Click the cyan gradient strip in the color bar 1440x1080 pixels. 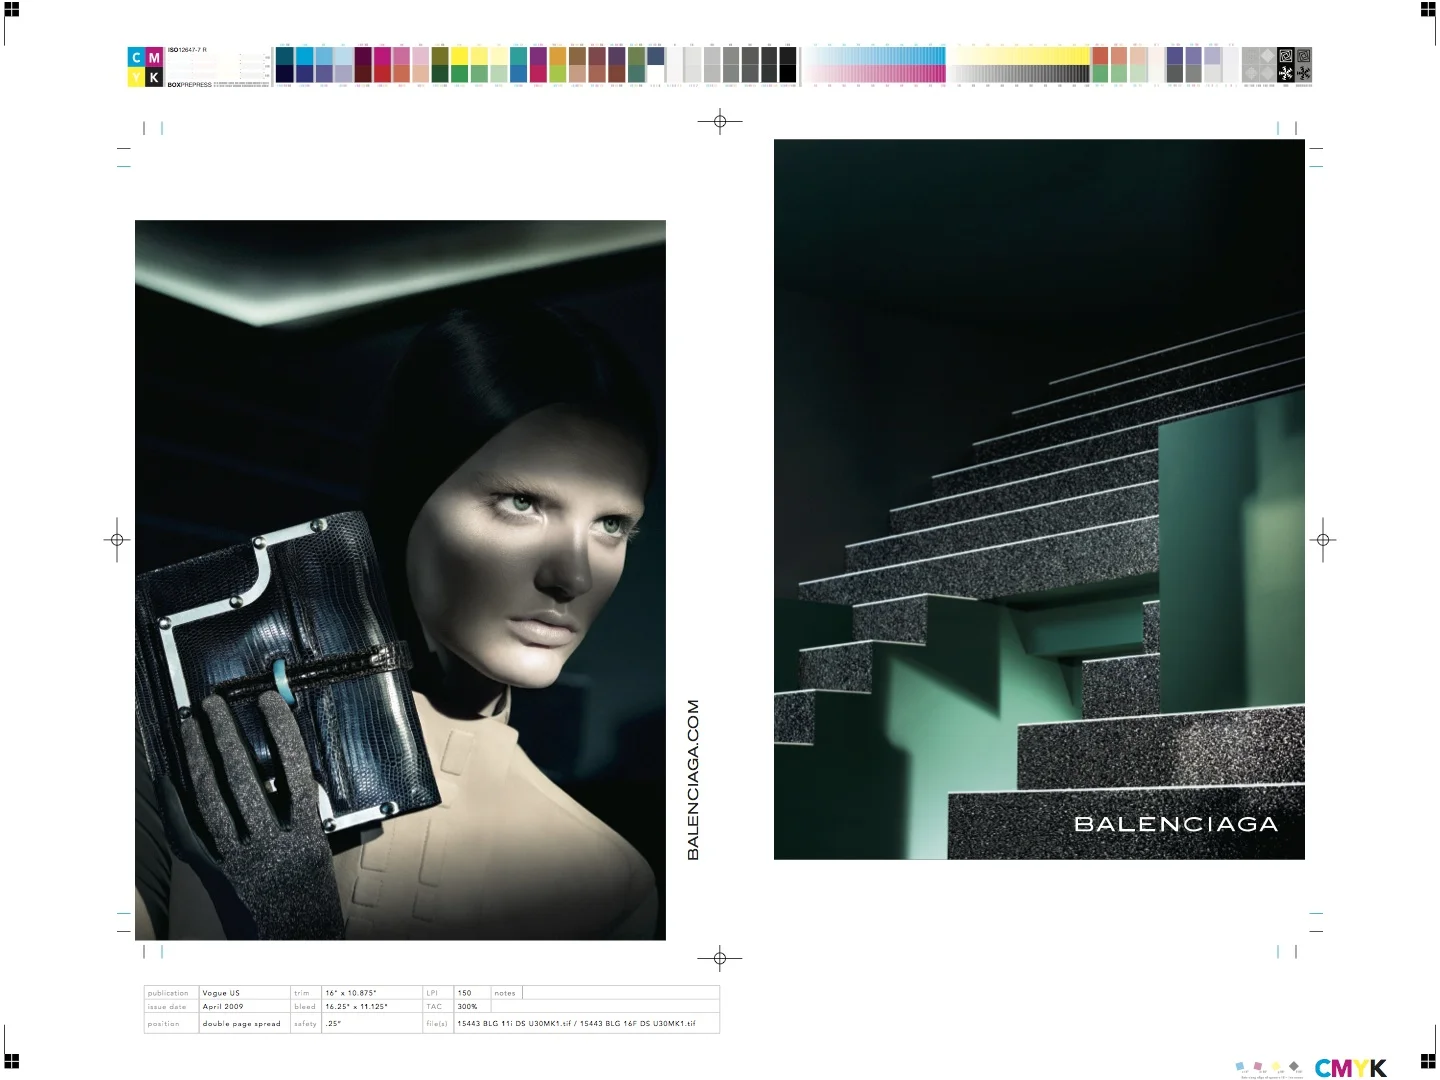coord(876,56)
